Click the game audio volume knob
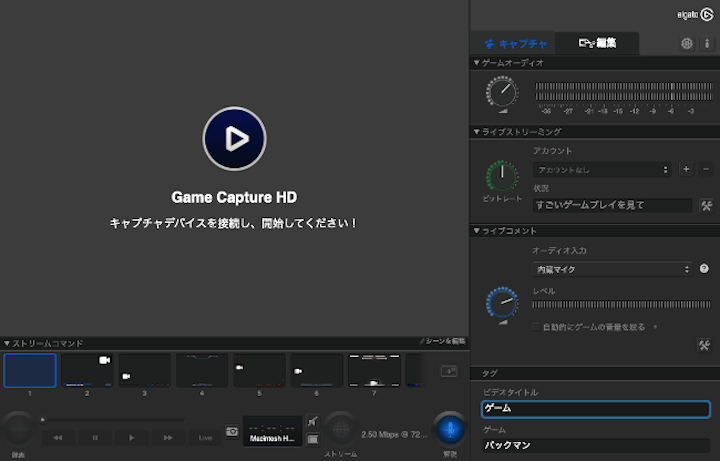Screen dimensions: 720x461 502,95
